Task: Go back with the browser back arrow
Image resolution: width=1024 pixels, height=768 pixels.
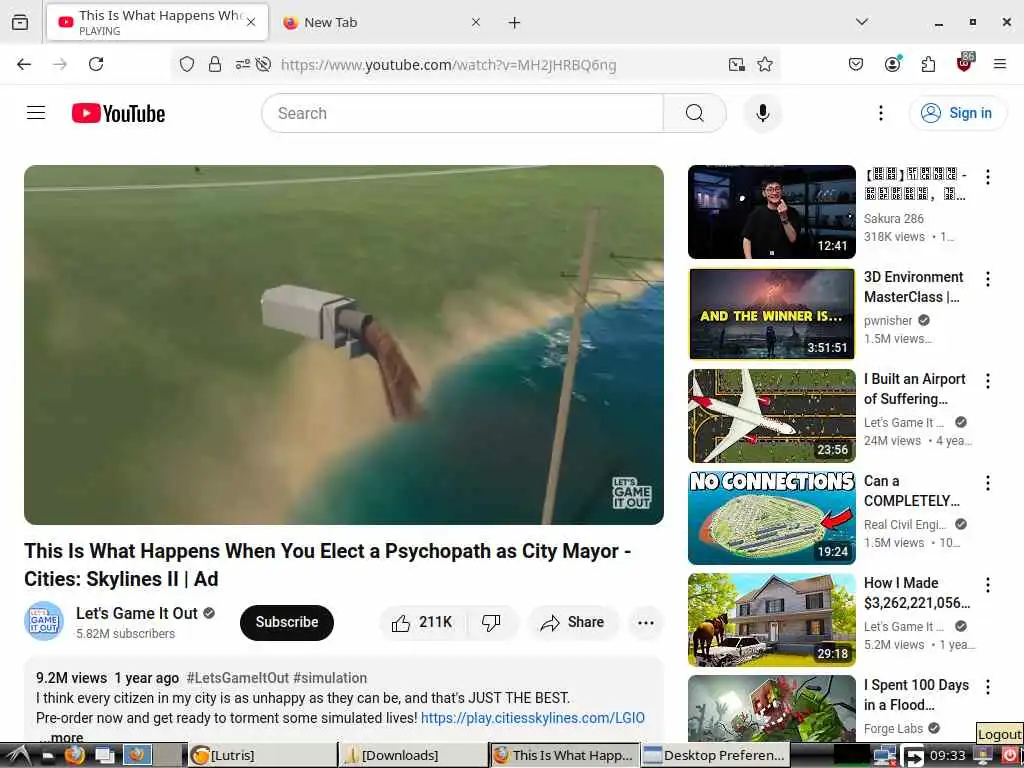Action: 24,64
